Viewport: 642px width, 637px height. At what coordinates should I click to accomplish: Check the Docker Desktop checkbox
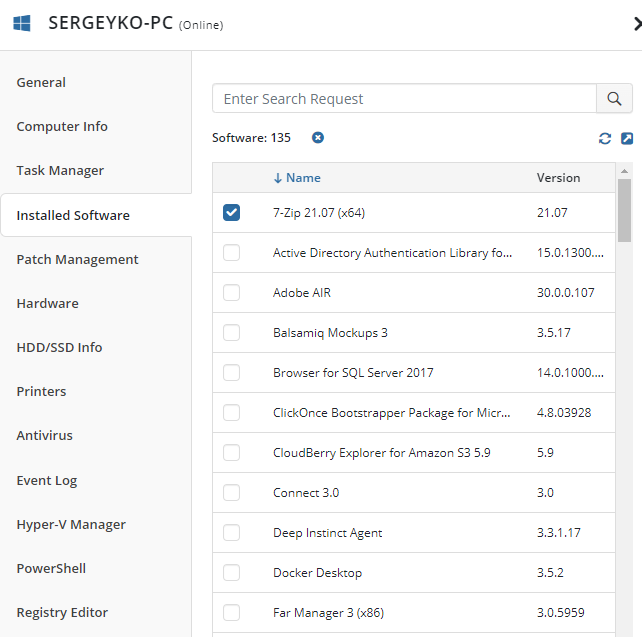click(231, 573)
